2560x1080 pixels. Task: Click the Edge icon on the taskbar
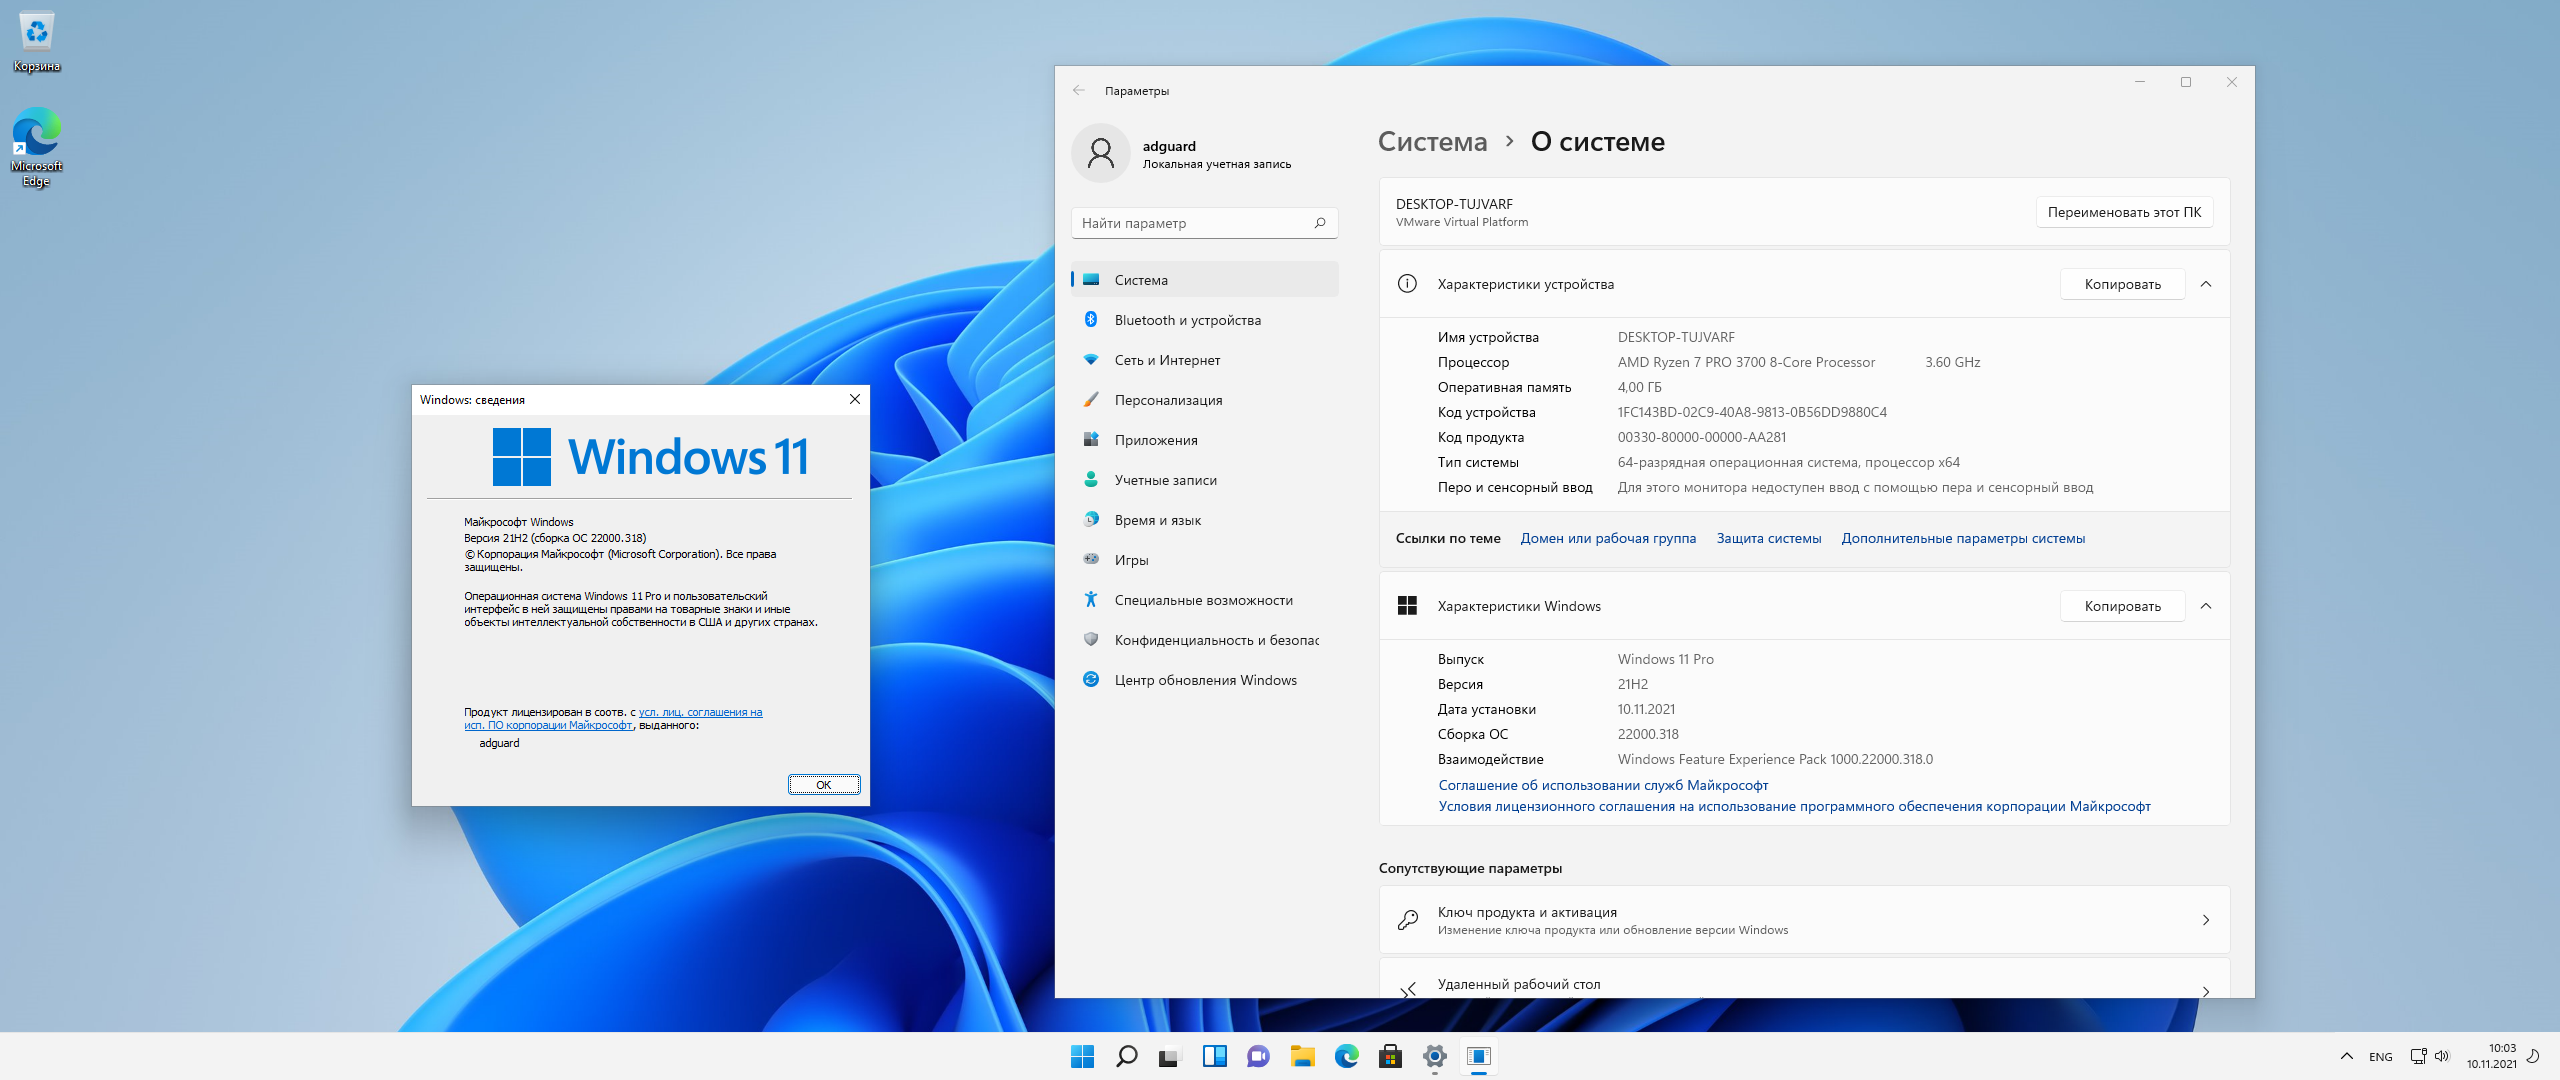(1346, 1056)
